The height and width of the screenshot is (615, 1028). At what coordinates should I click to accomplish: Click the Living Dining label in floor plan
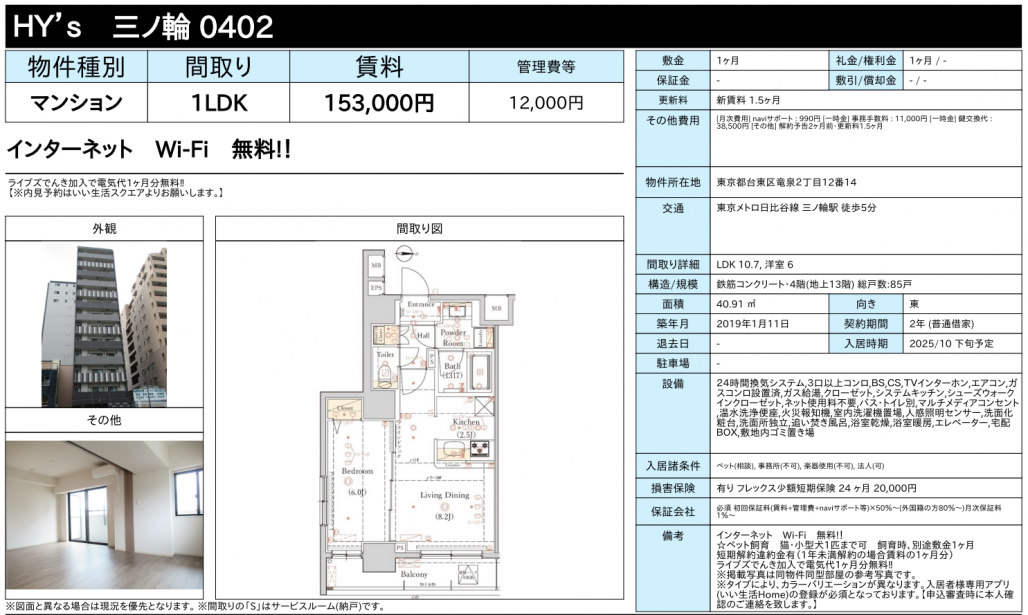pos(444,494)
